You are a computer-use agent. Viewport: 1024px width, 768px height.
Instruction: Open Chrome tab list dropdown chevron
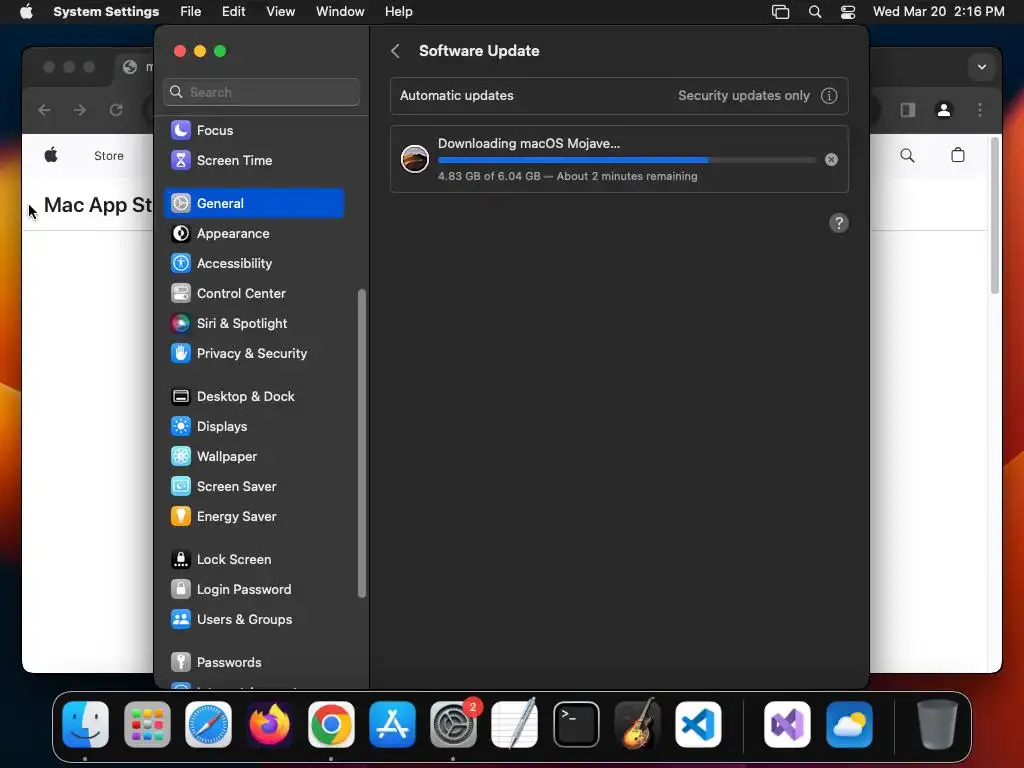click(982, 67)
